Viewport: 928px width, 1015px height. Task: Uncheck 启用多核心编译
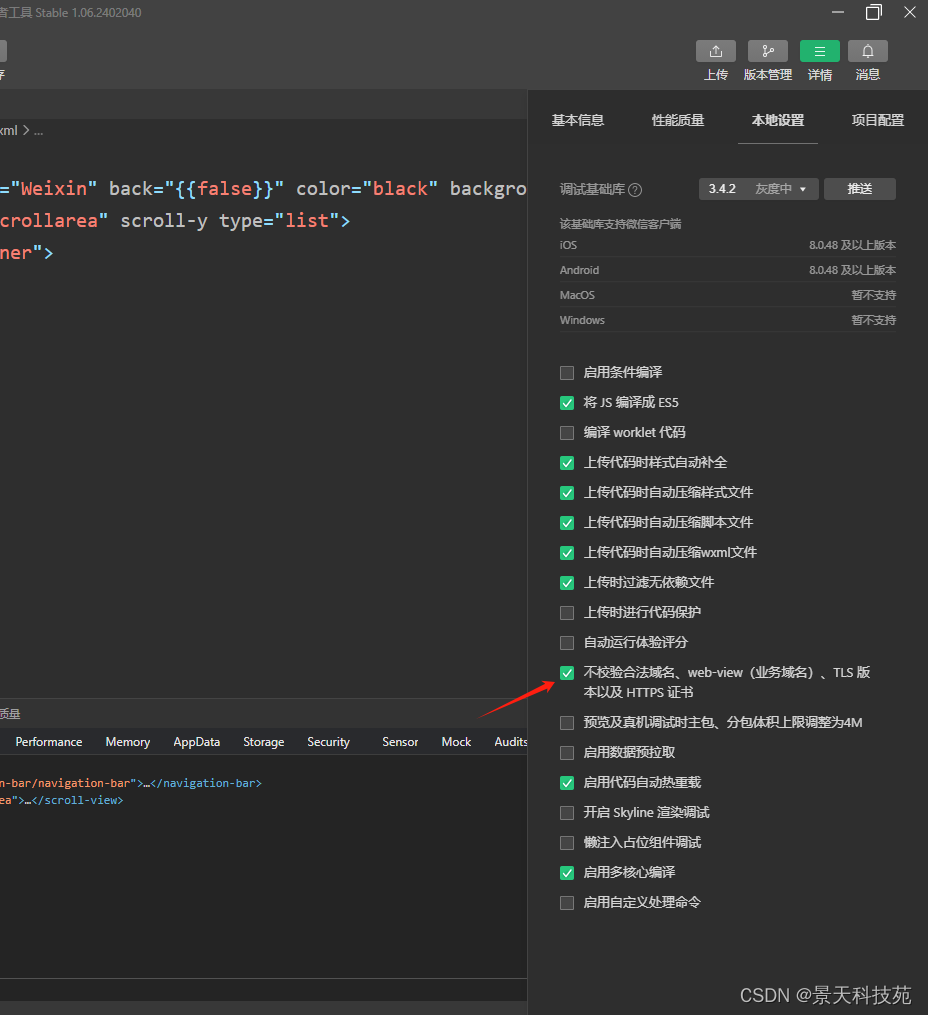[567, 873]
